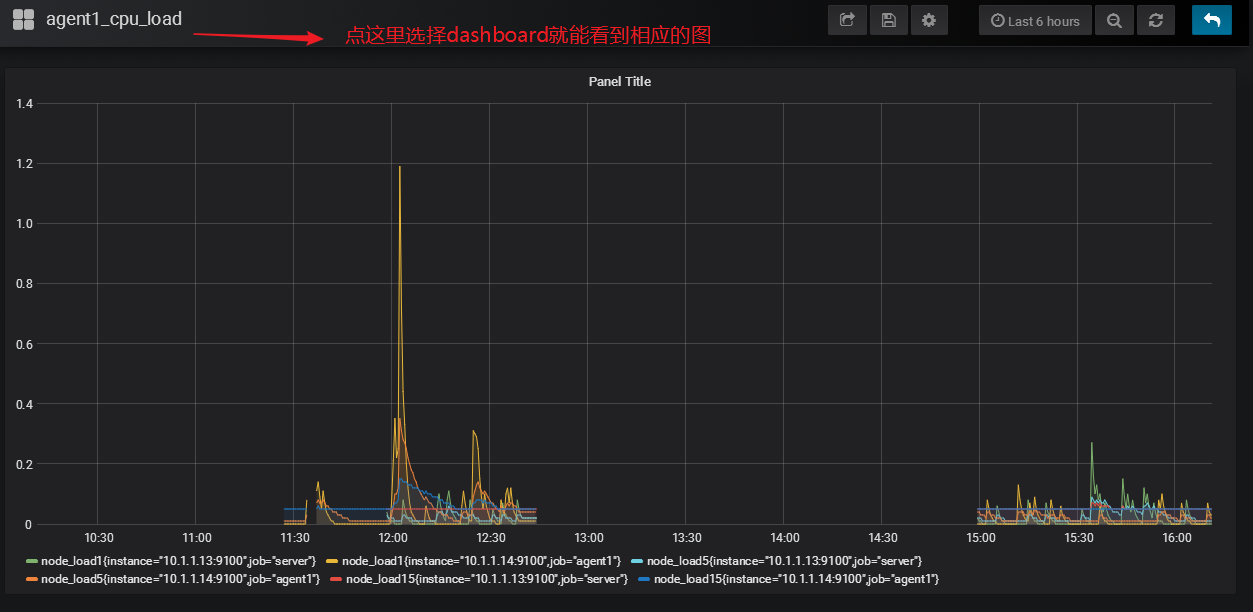Click the 13:00 x-axis time label
The width and height of the screenshot is (1253, 612).
[588, 538]
